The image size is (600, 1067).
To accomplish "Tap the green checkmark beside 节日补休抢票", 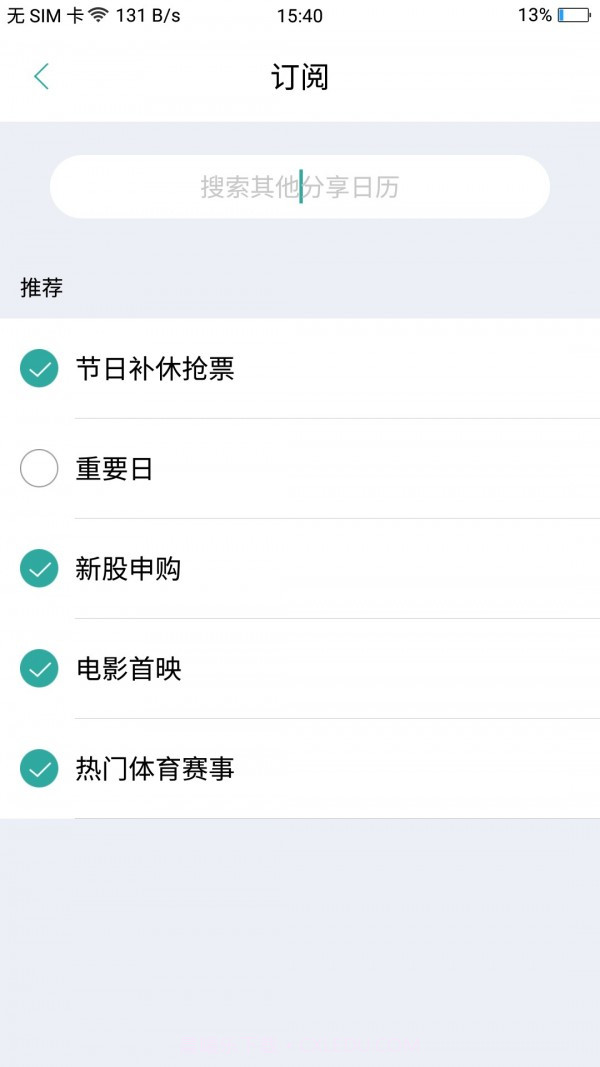I will click(38, 368).
